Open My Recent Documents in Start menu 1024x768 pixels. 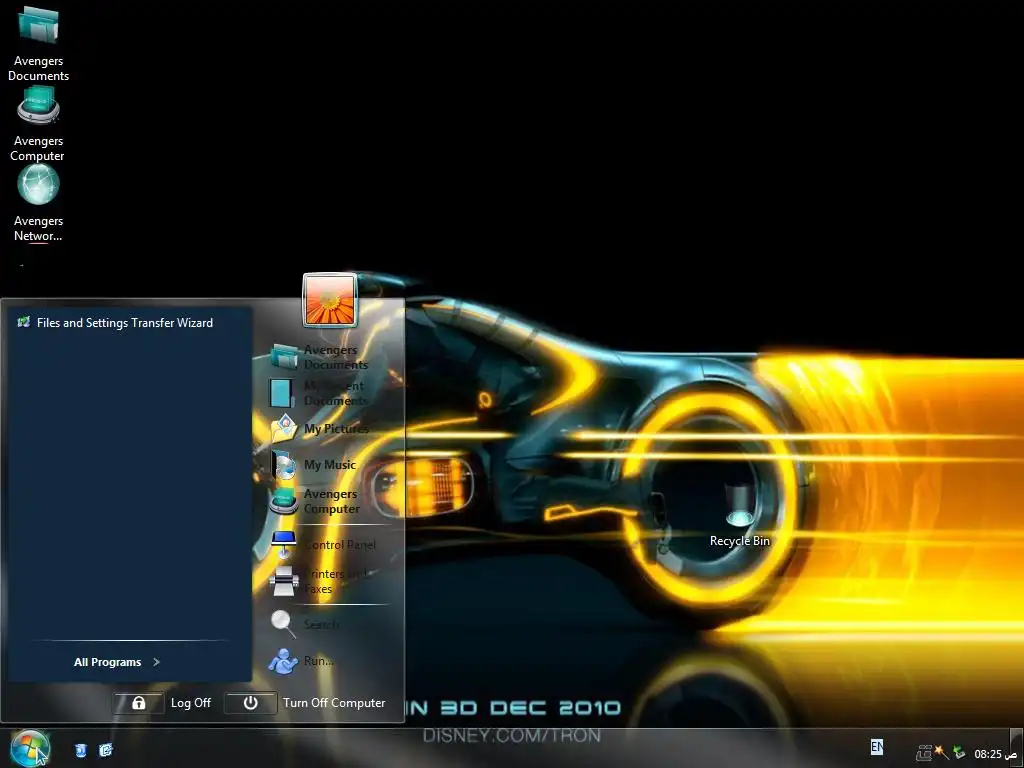320,392
